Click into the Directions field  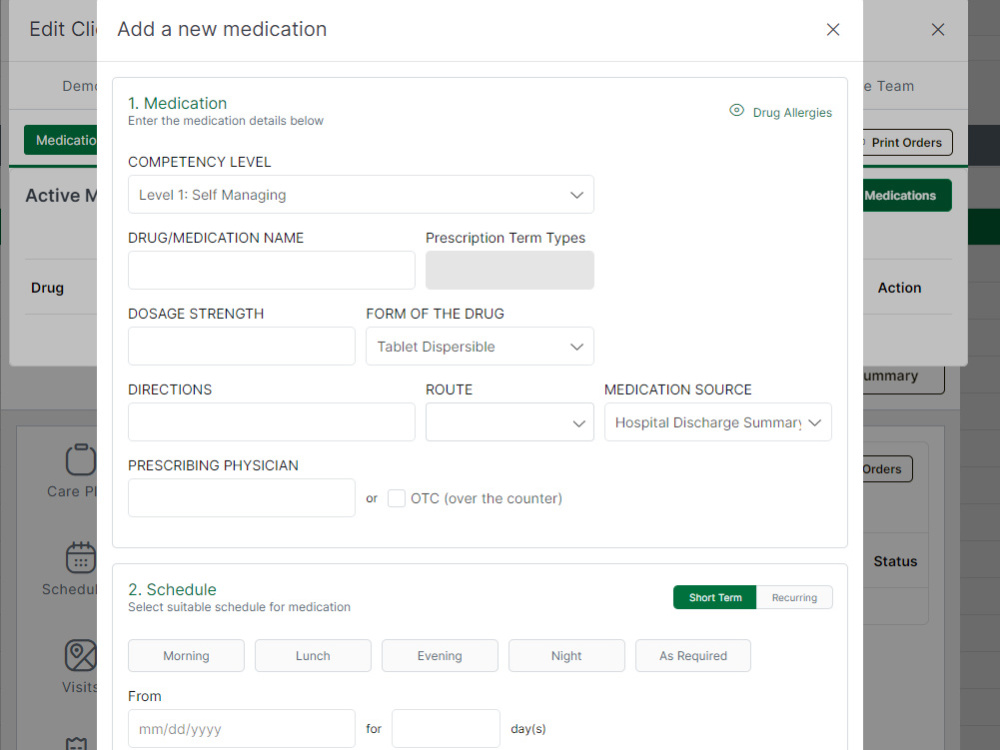271,422
